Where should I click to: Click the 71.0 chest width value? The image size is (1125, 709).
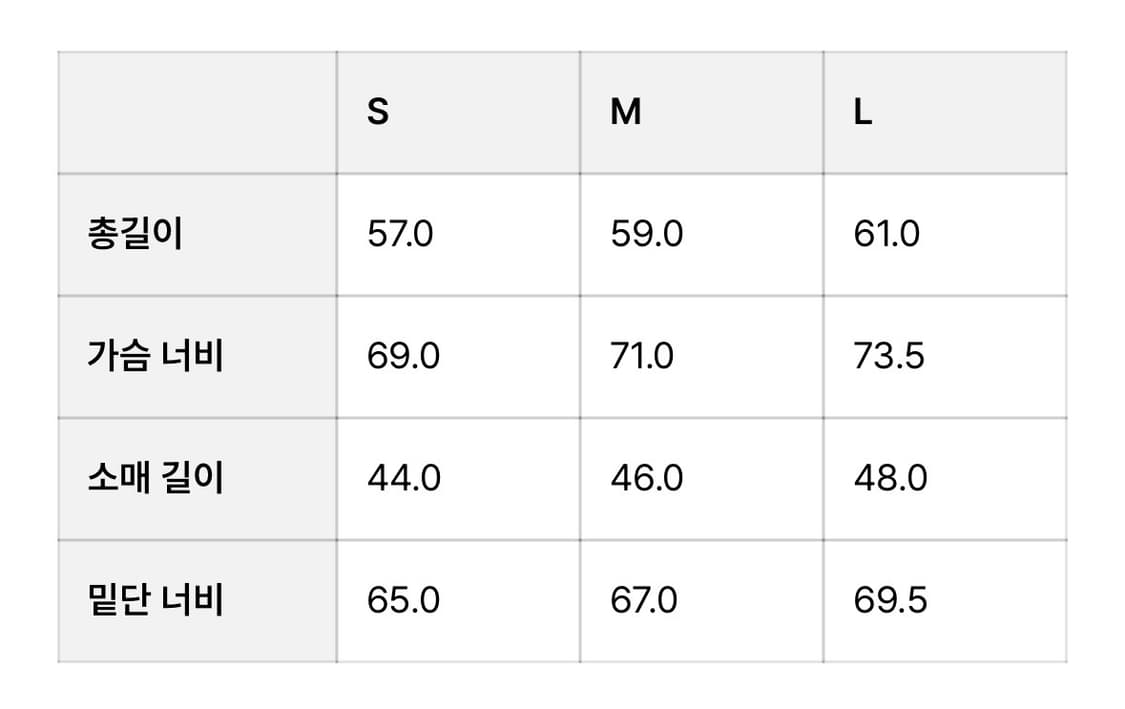point(642,357)
